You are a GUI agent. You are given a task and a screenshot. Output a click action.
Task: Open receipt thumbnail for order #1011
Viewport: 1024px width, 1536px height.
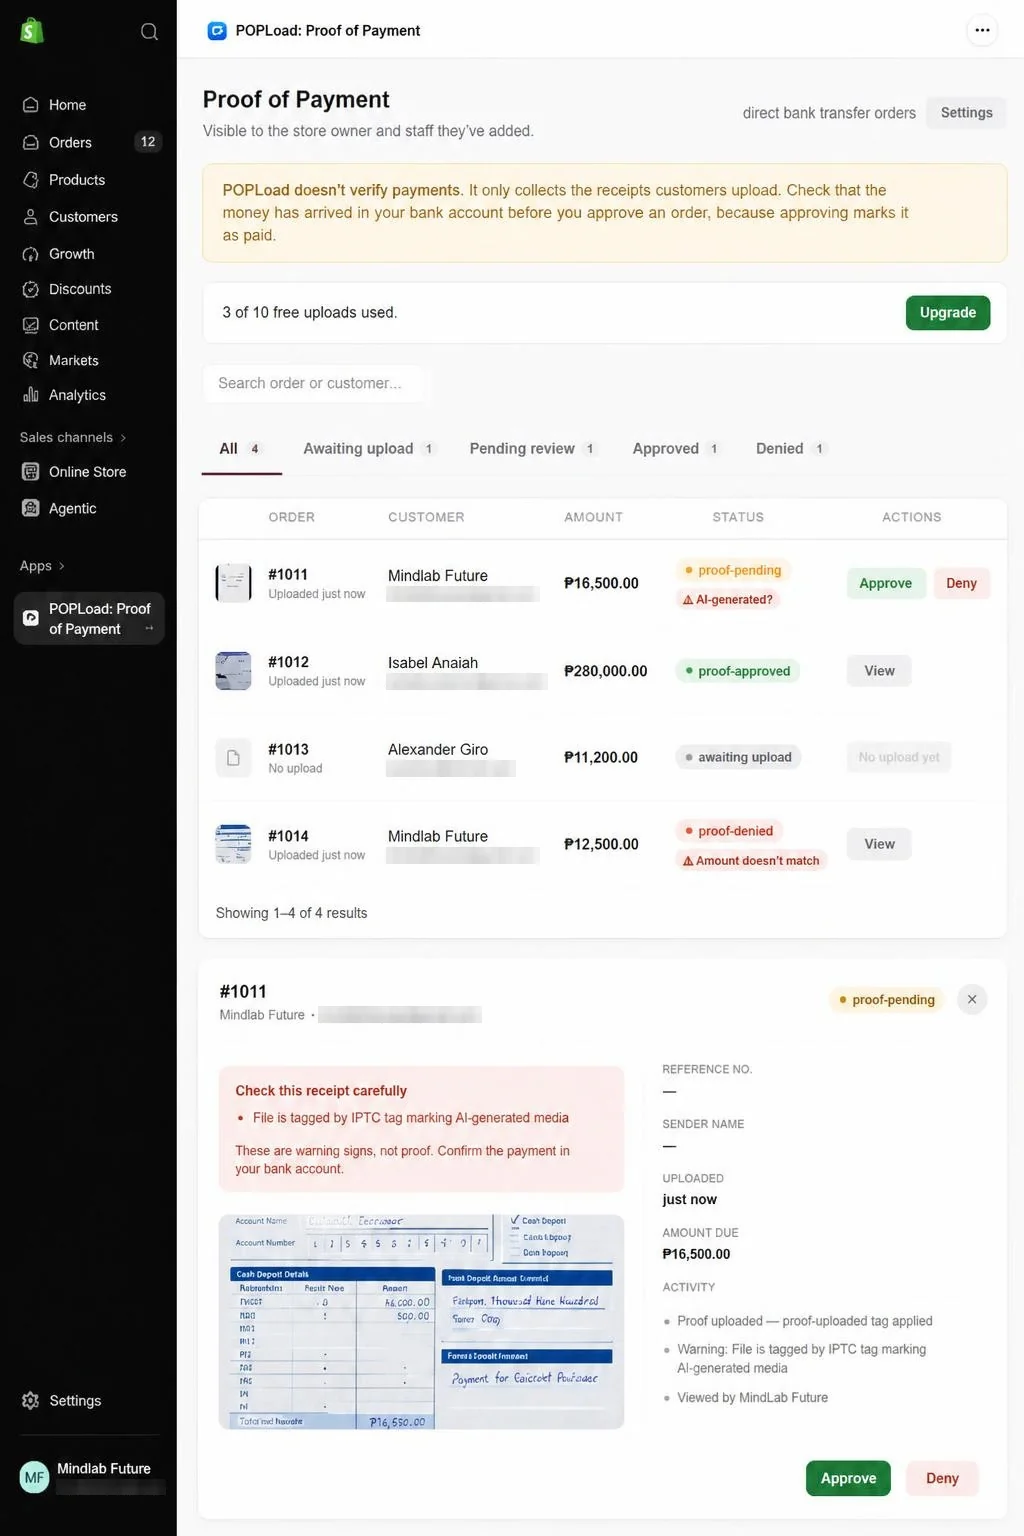(x=233, y=583)
